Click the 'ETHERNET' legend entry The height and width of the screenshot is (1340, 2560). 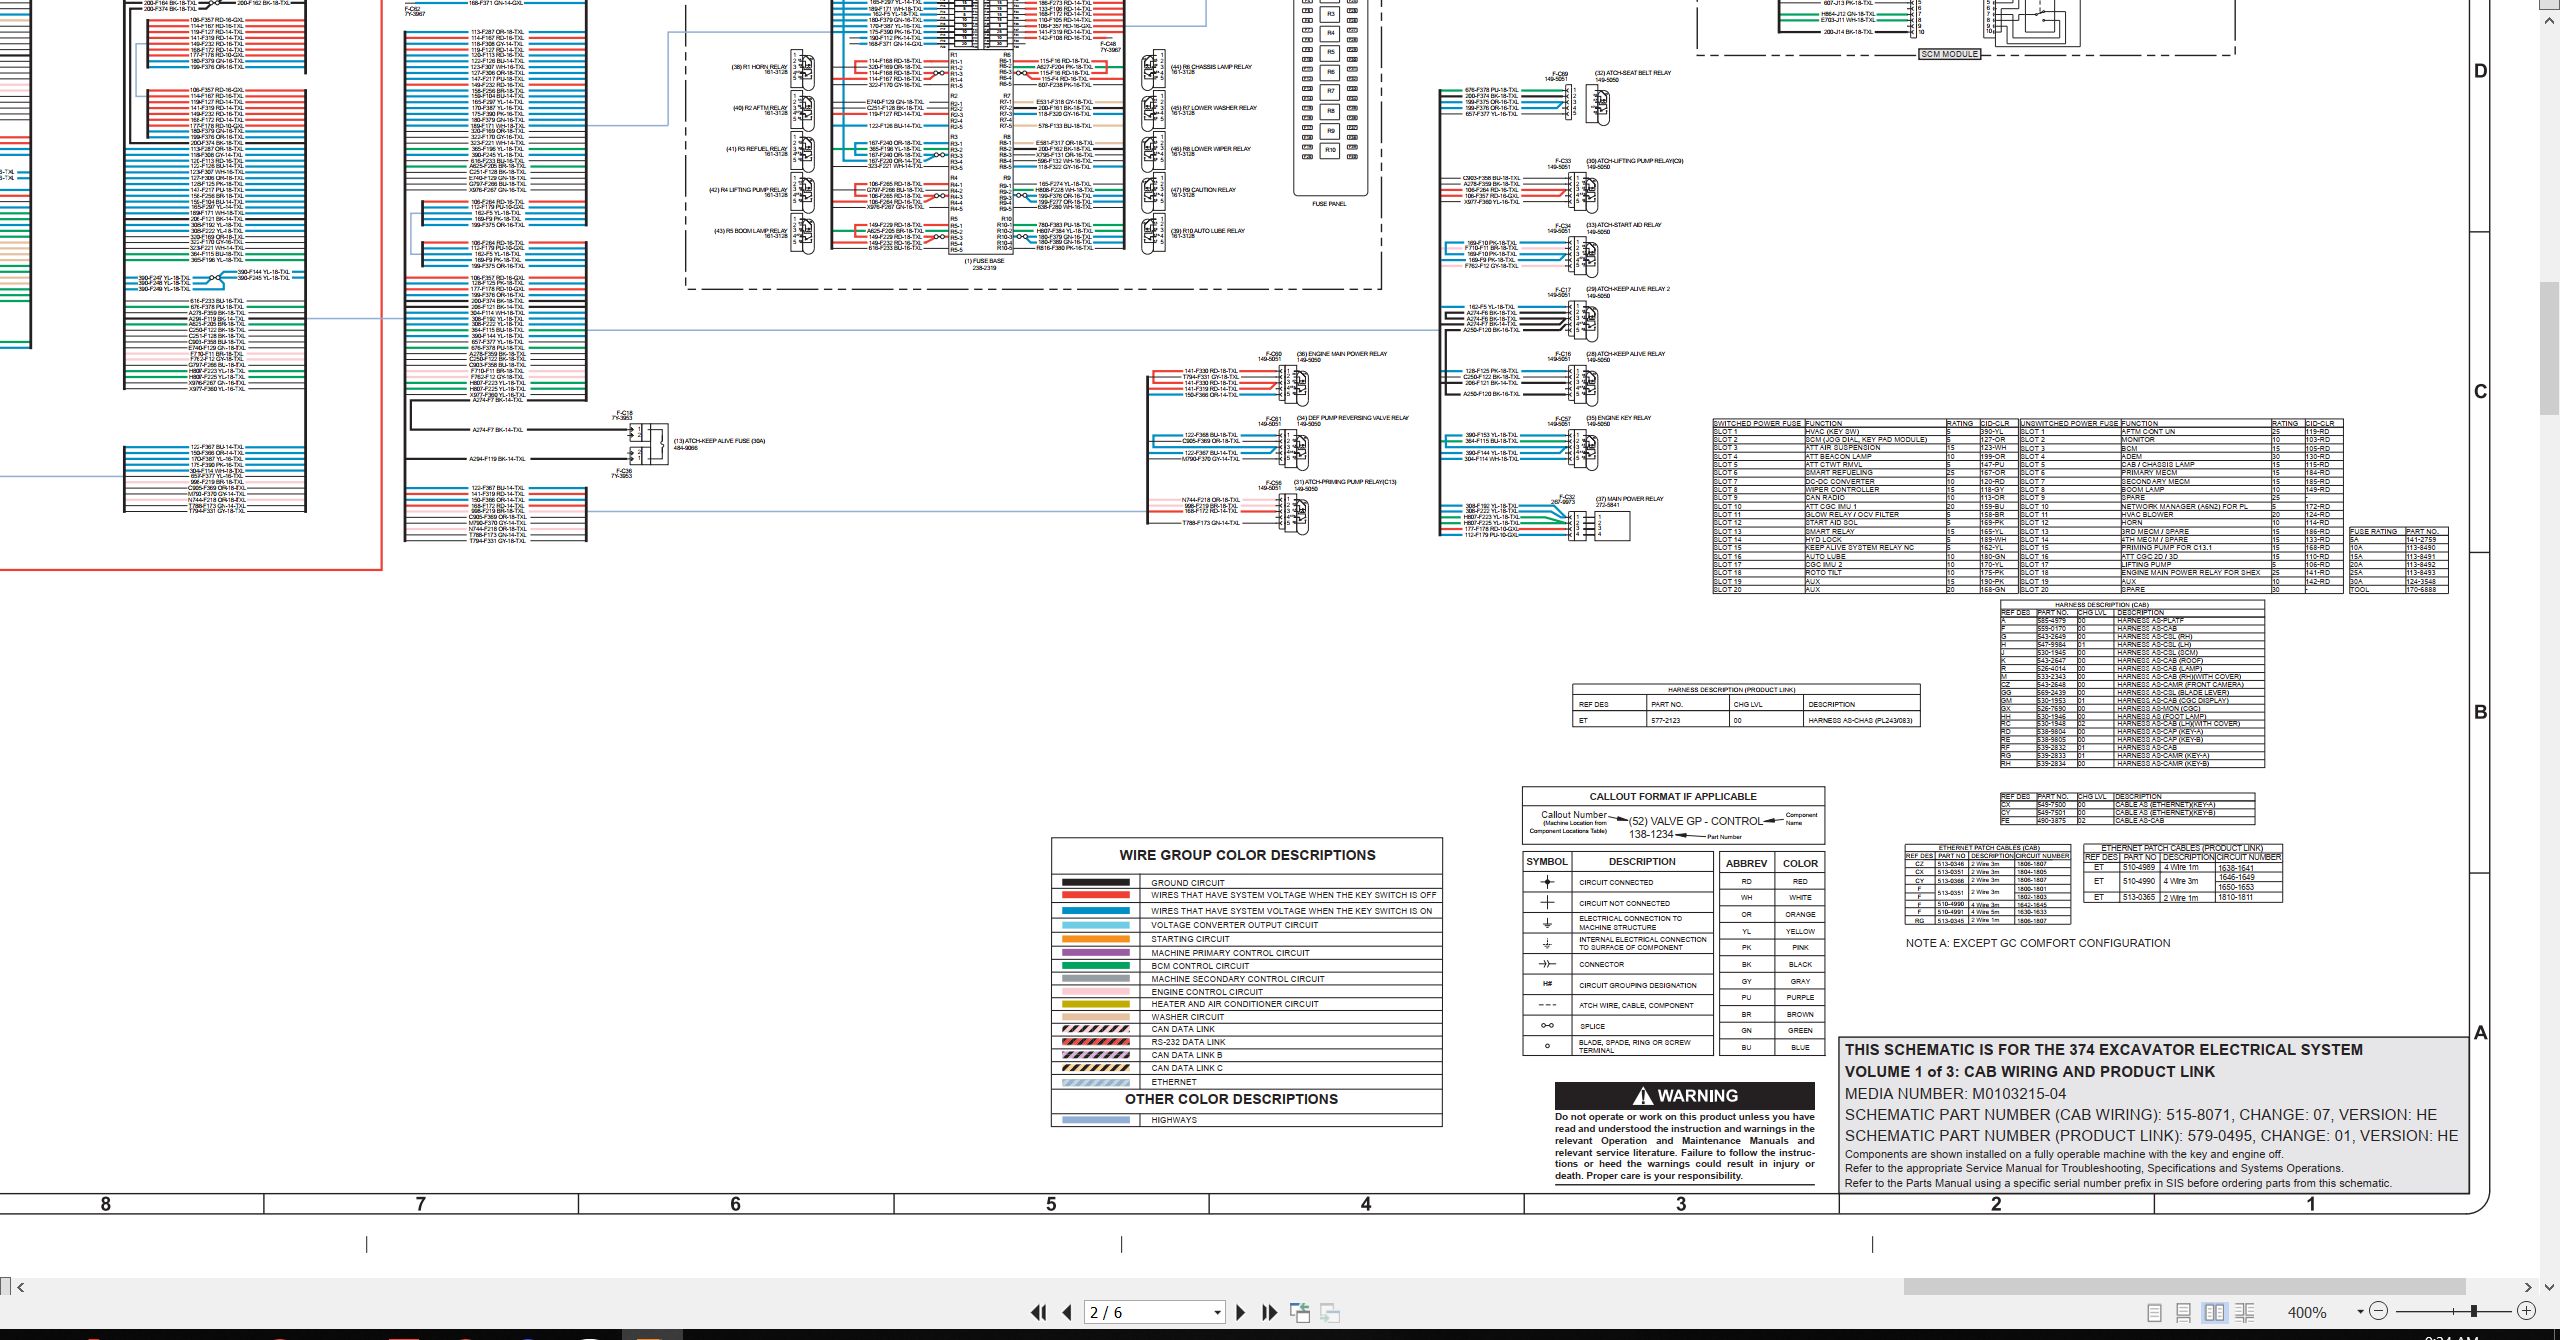pyautogui.click(x=1173, y=1082)
